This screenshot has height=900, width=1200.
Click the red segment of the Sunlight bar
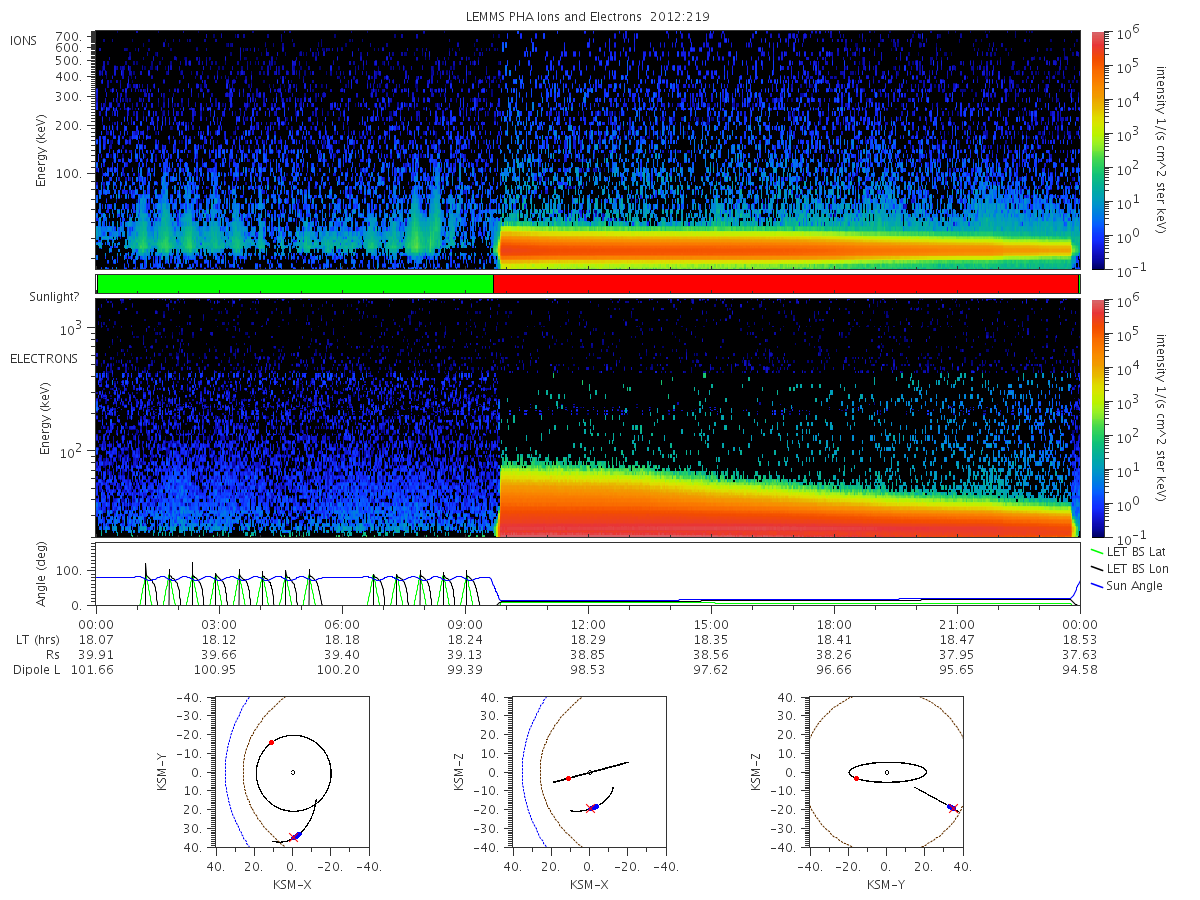point(786,284)
